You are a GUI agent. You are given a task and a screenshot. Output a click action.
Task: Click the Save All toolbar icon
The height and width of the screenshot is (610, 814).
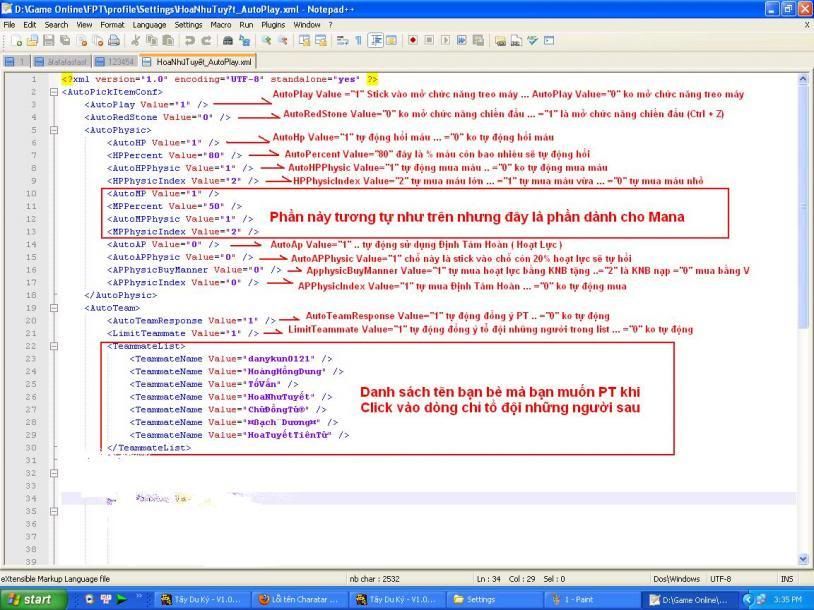click(65, 40)
